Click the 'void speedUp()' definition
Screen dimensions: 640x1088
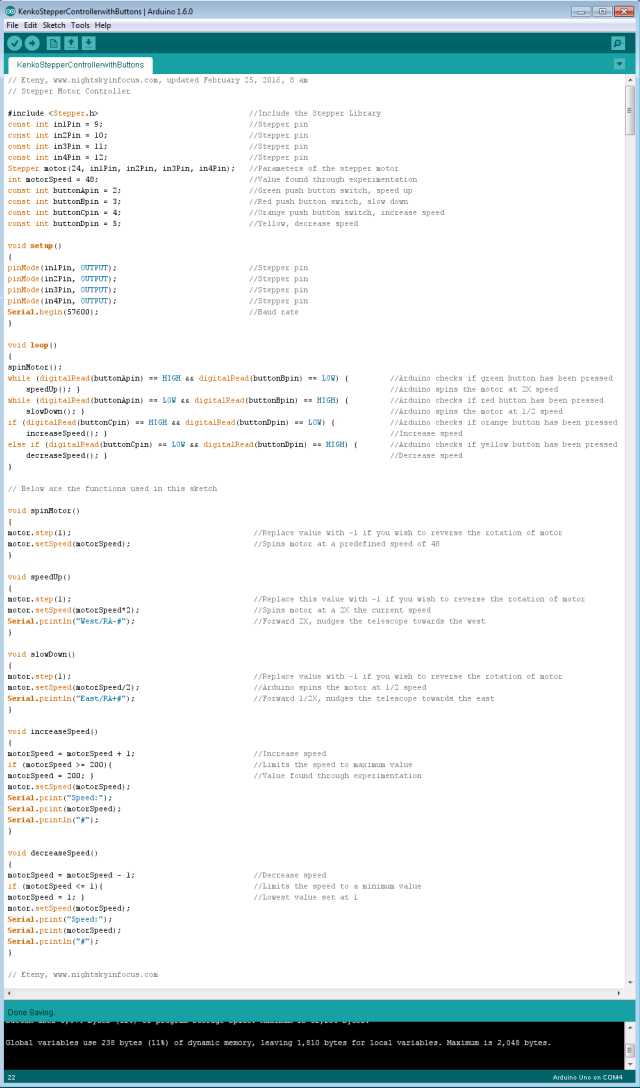(39, 577)
